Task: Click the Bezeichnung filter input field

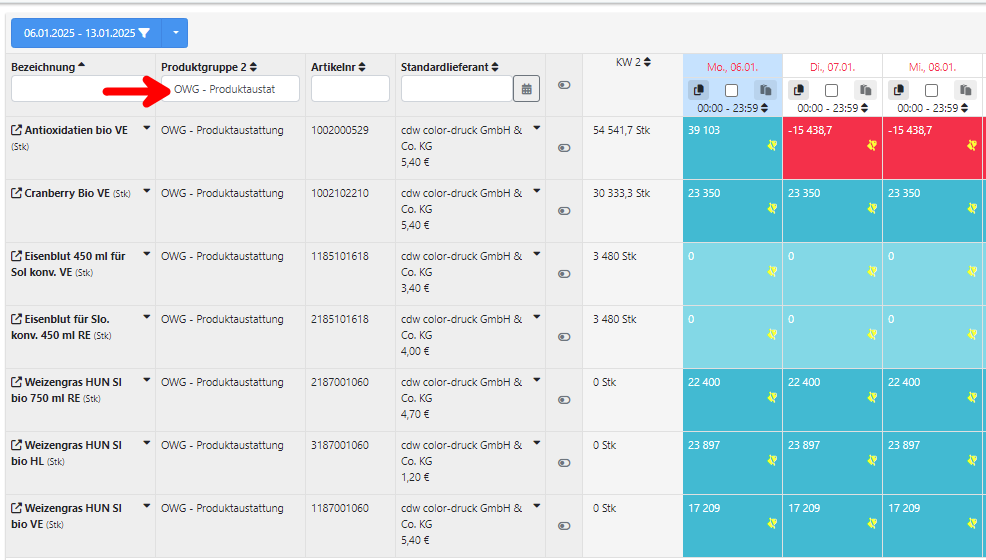Action: [80, 89]
